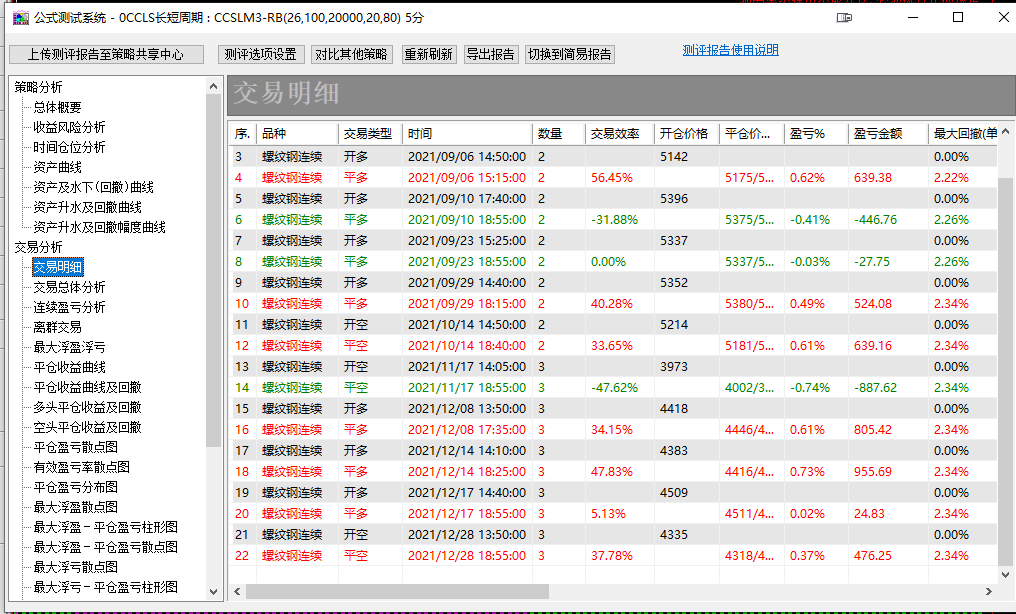Click 上传测评报告至策略共享中心 button
The image size is (1016, 614).
[x=106, y=54]
